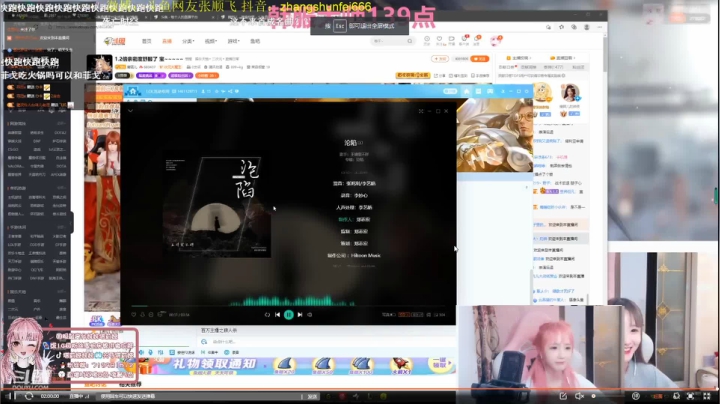Open the 直播 tab on Douyu

(167, 41)
